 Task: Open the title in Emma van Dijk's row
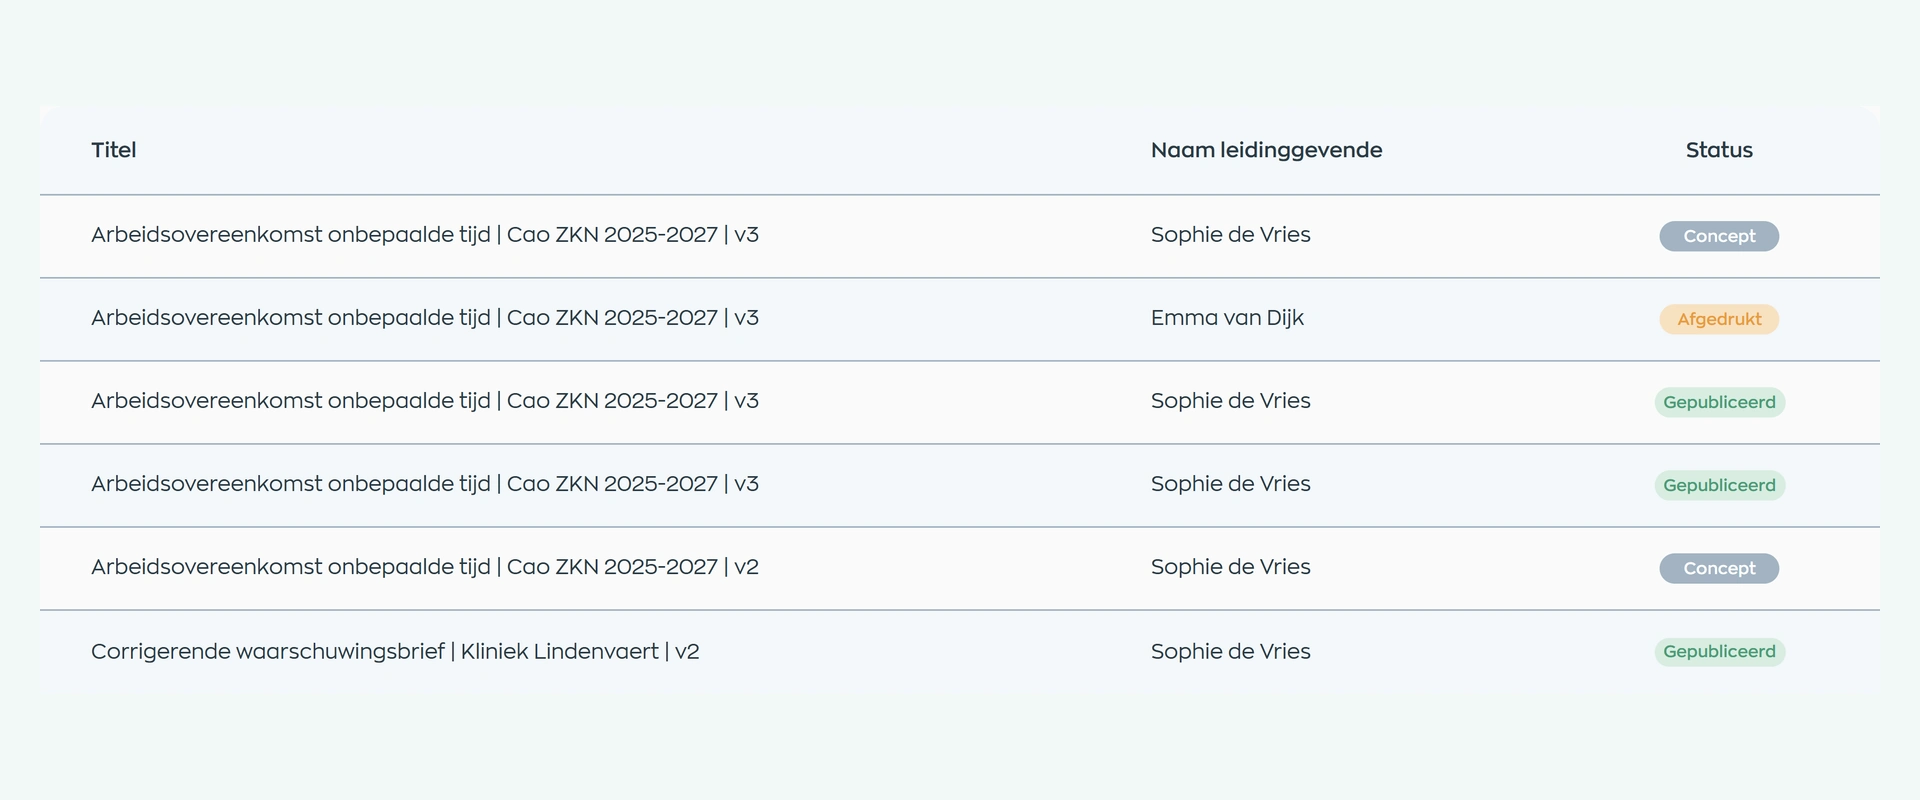(425, 318)
